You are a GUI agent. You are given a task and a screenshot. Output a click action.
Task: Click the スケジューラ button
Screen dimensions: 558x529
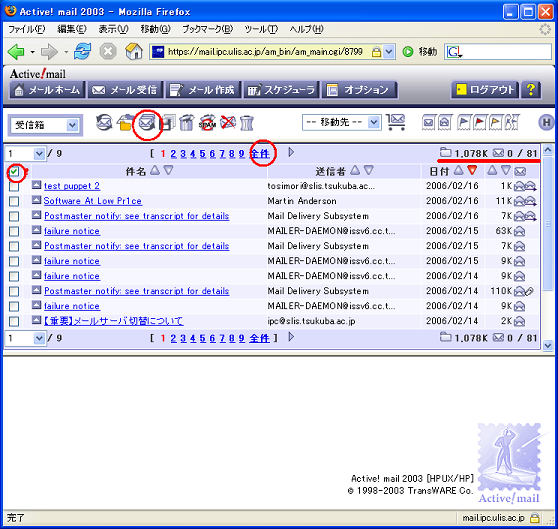click(281, 90)
